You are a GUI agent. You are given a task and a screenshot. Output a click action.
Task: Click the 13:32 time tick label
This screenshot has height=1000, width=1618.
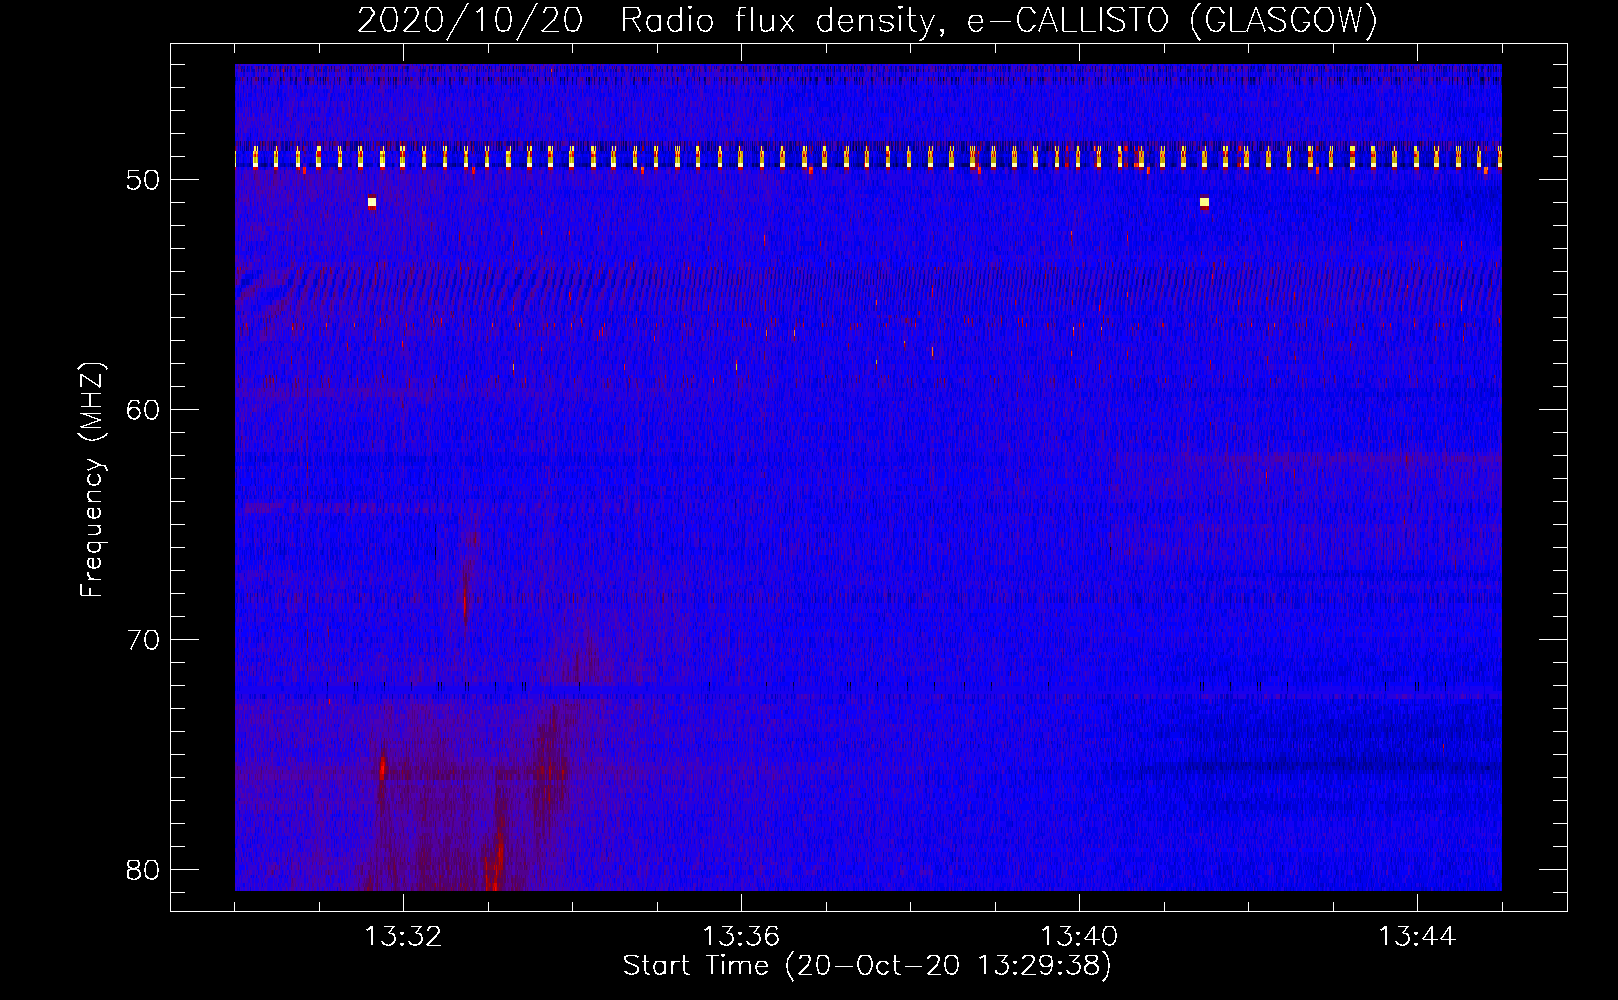coord(403,937)
